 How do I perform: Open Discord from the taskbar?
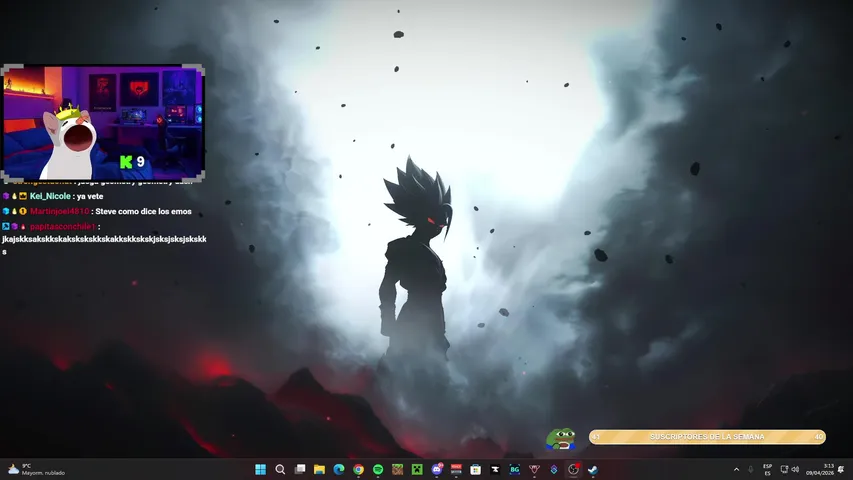click(437, 469)
